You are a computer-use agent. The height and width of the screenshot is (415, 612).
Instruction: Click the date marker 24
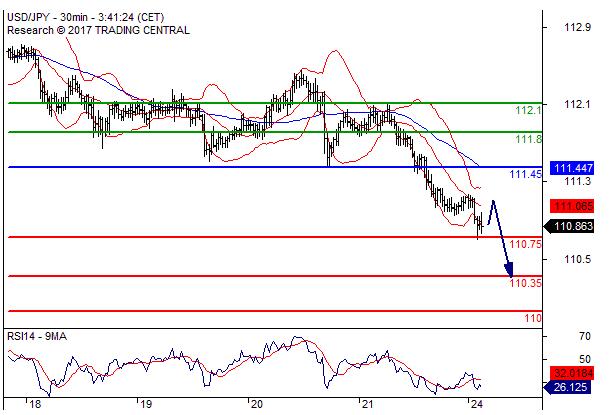click(x=477, y=404)
